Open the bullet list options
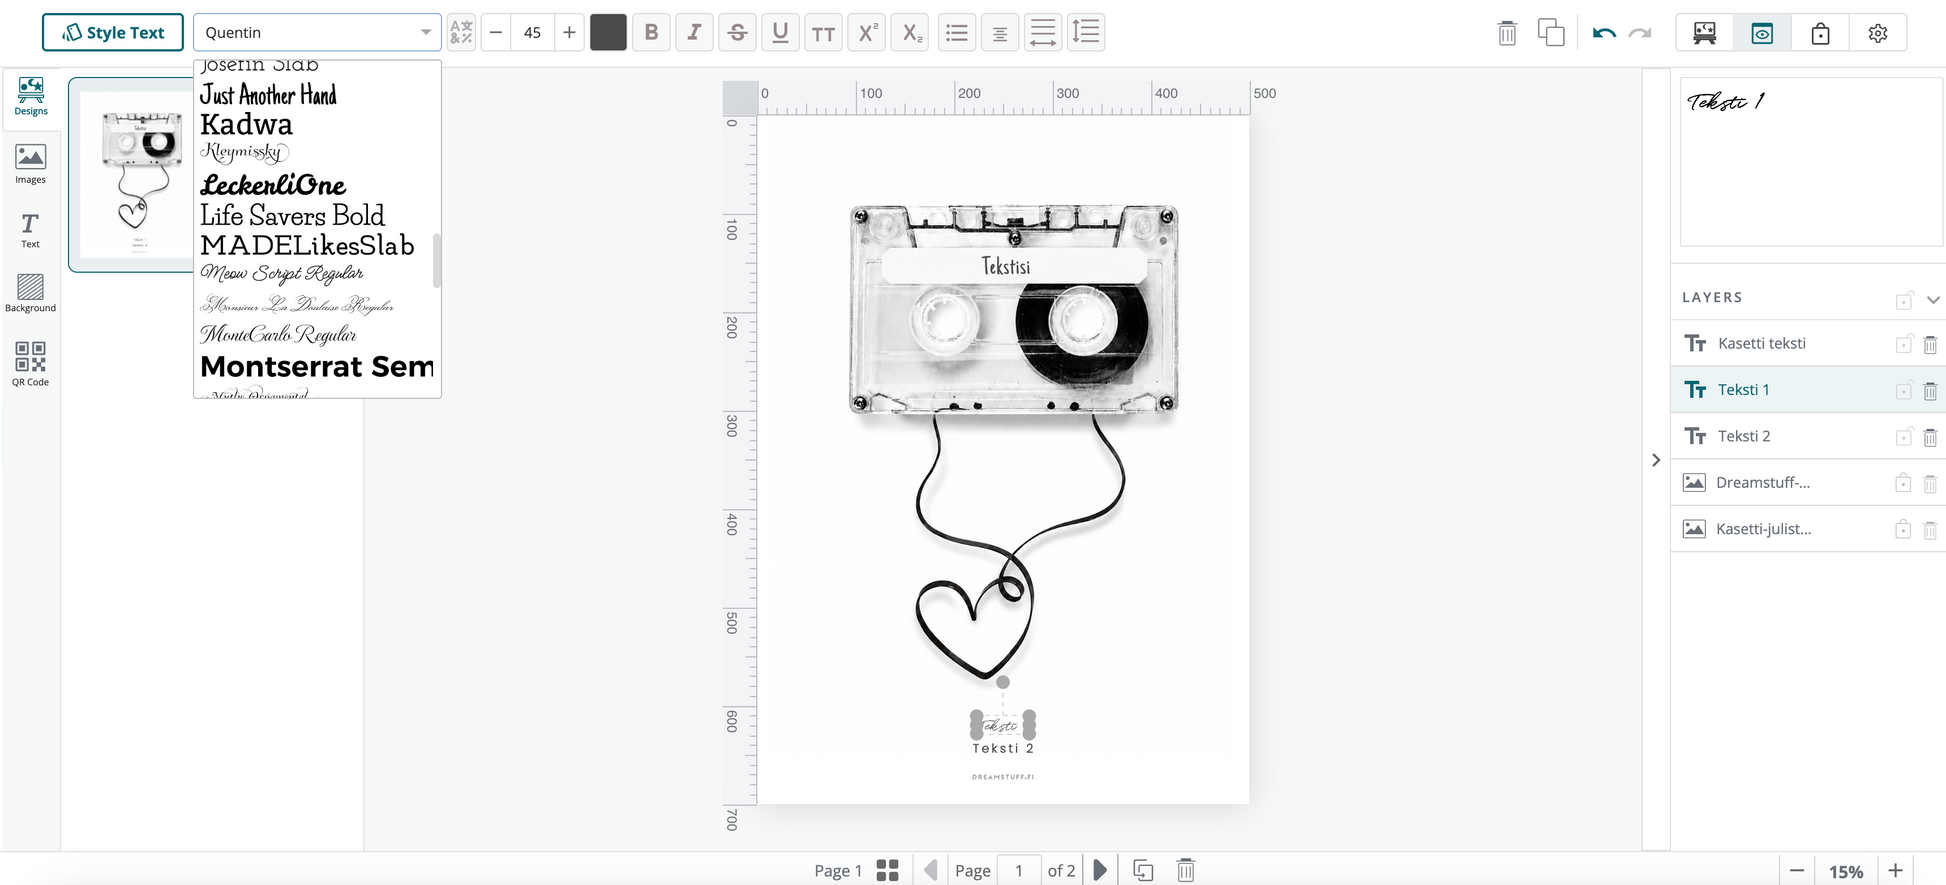The width and height of the screenshot is (1946, 885). tap(957, 32)
